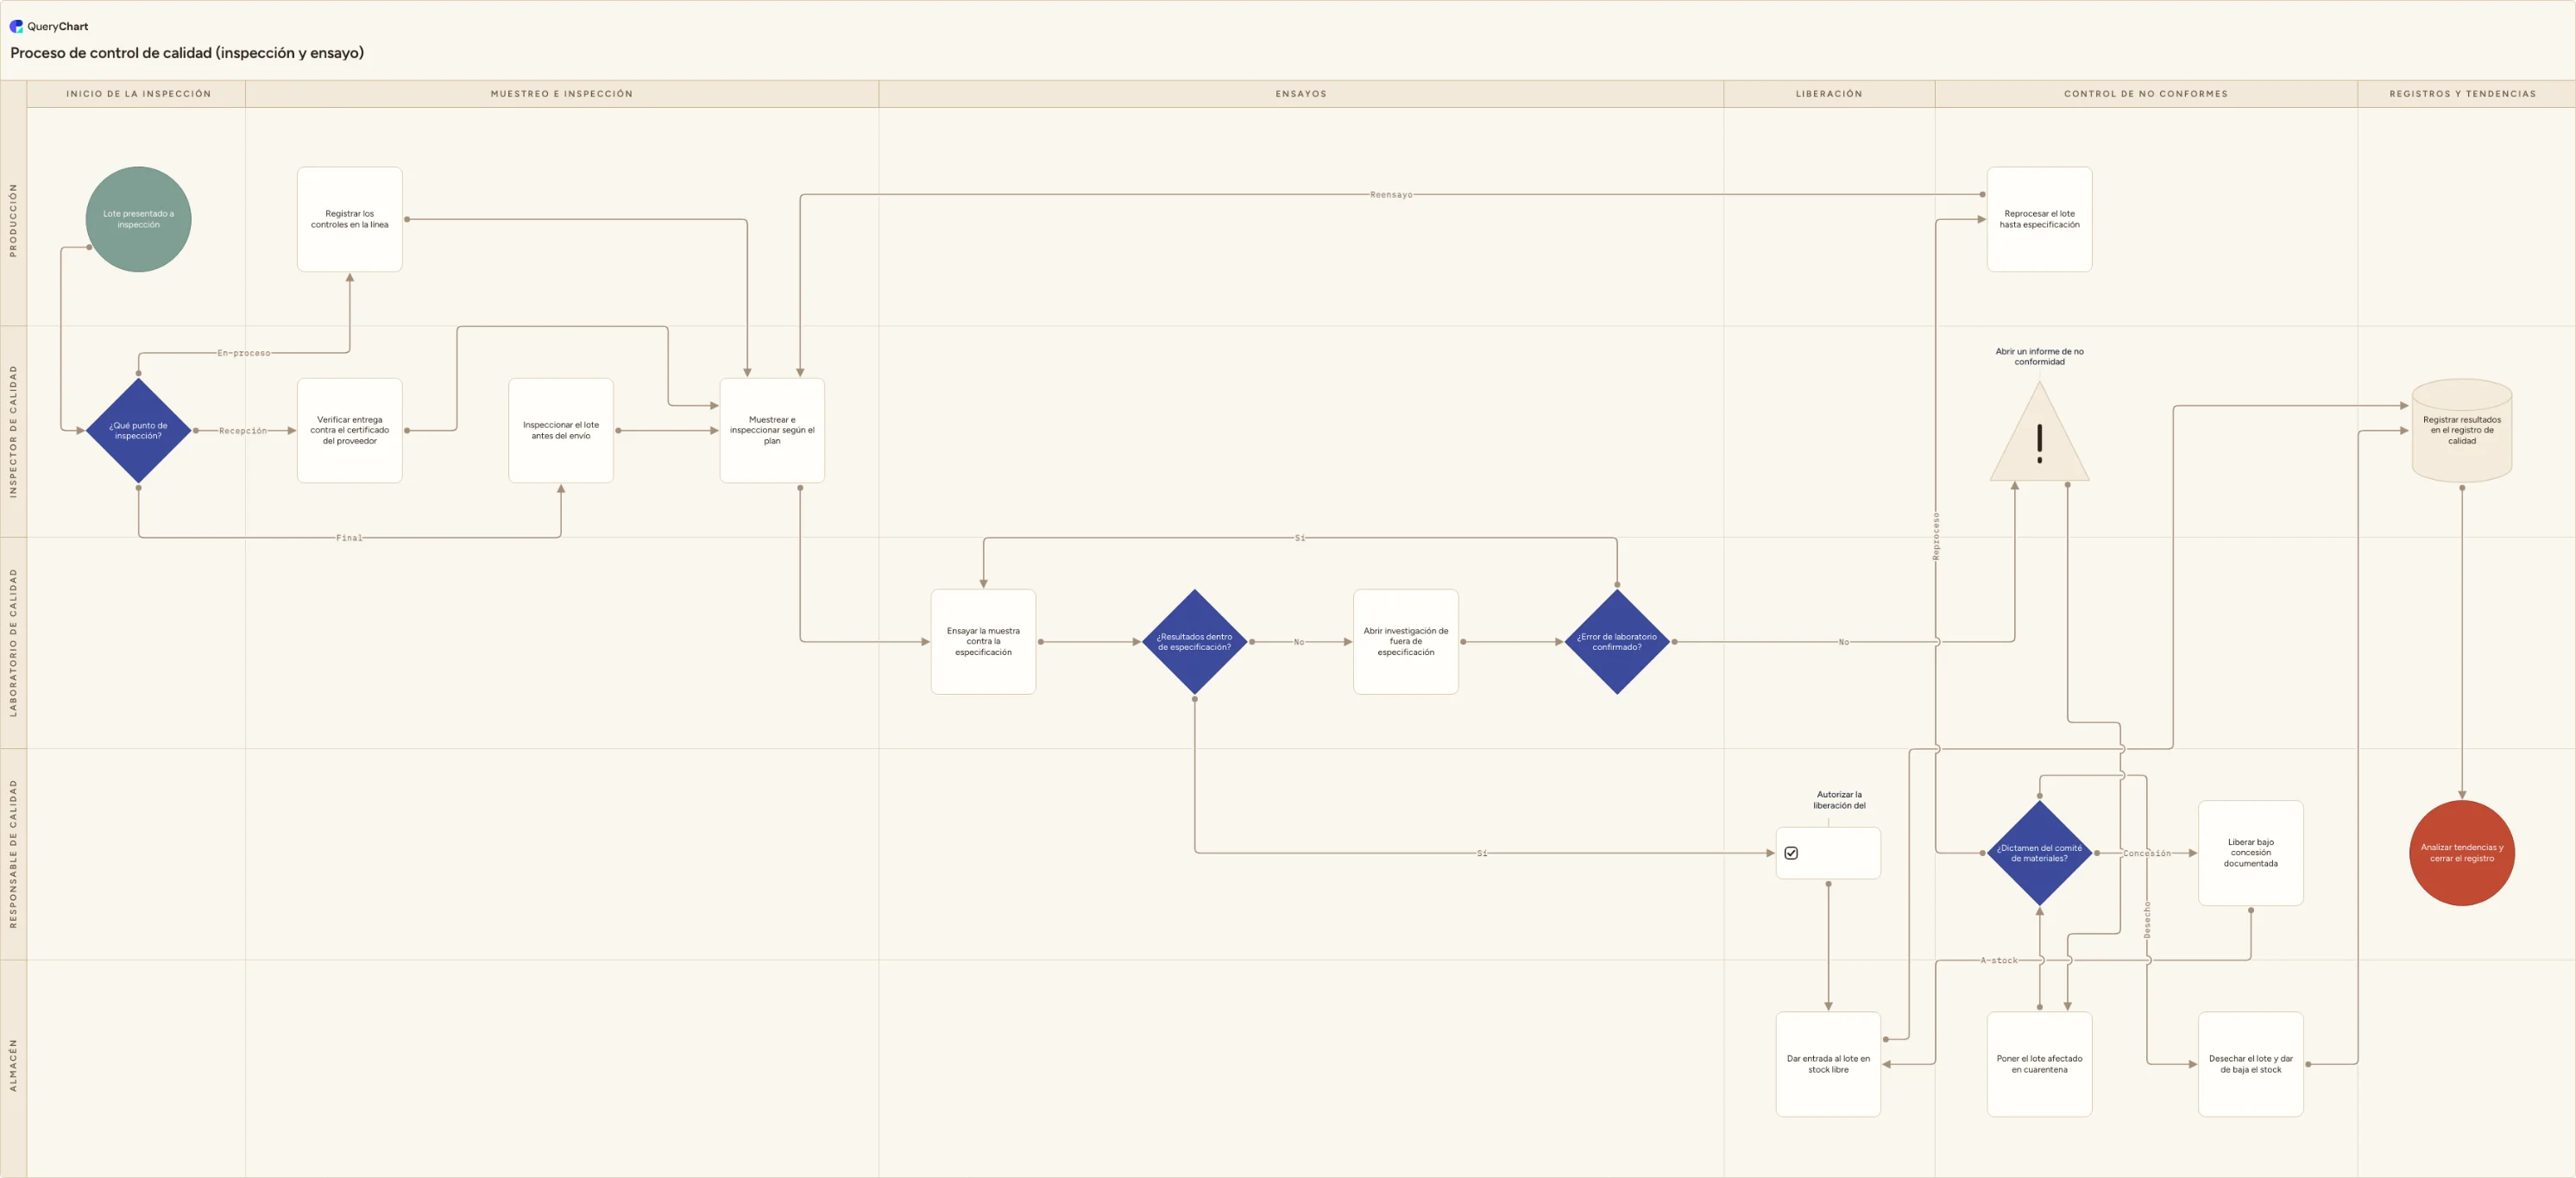The image size is (2576, 1178).
Task: Select the red end circle 'Analizar tendencias'
Action: pyautogui.click(x=2462, y=853)
